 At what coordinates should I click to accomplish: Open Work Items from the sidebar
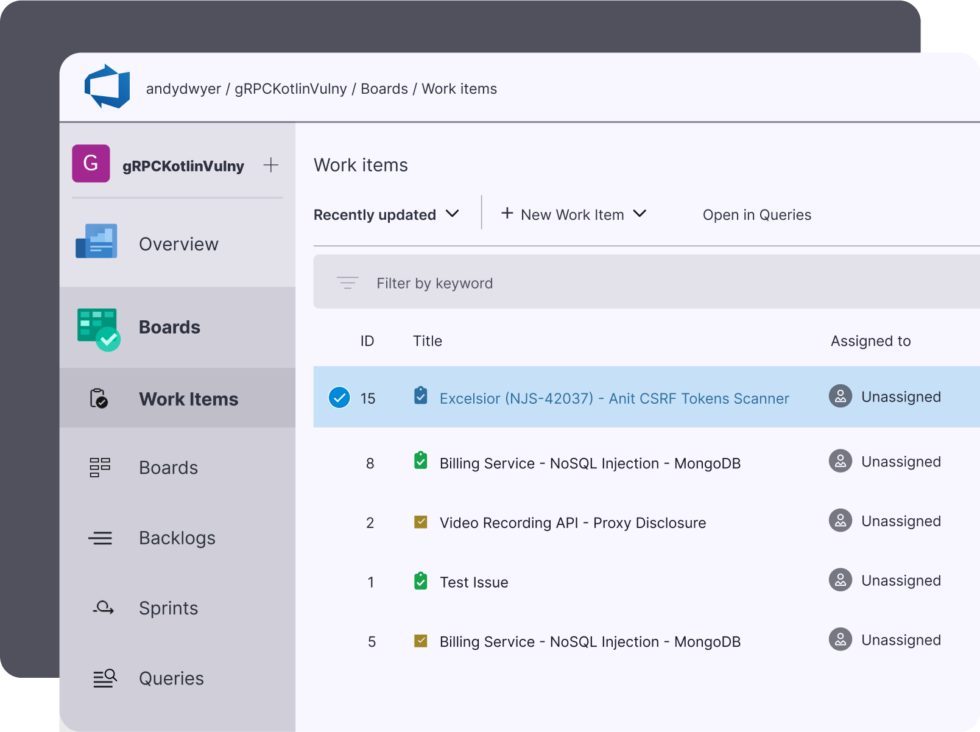pyautogui.click(x=188, y=398)
